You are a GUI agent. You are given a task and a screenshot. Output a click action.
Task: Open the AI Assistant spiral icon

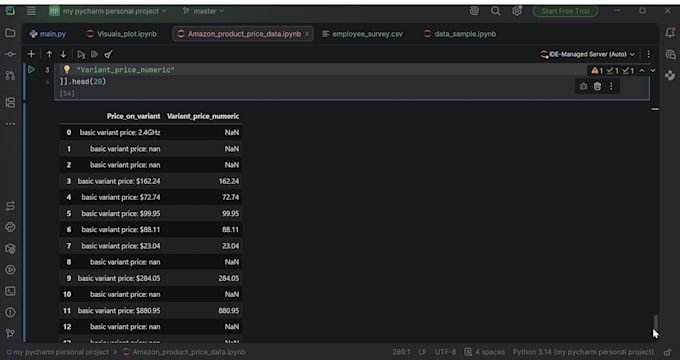pos(474,11)
